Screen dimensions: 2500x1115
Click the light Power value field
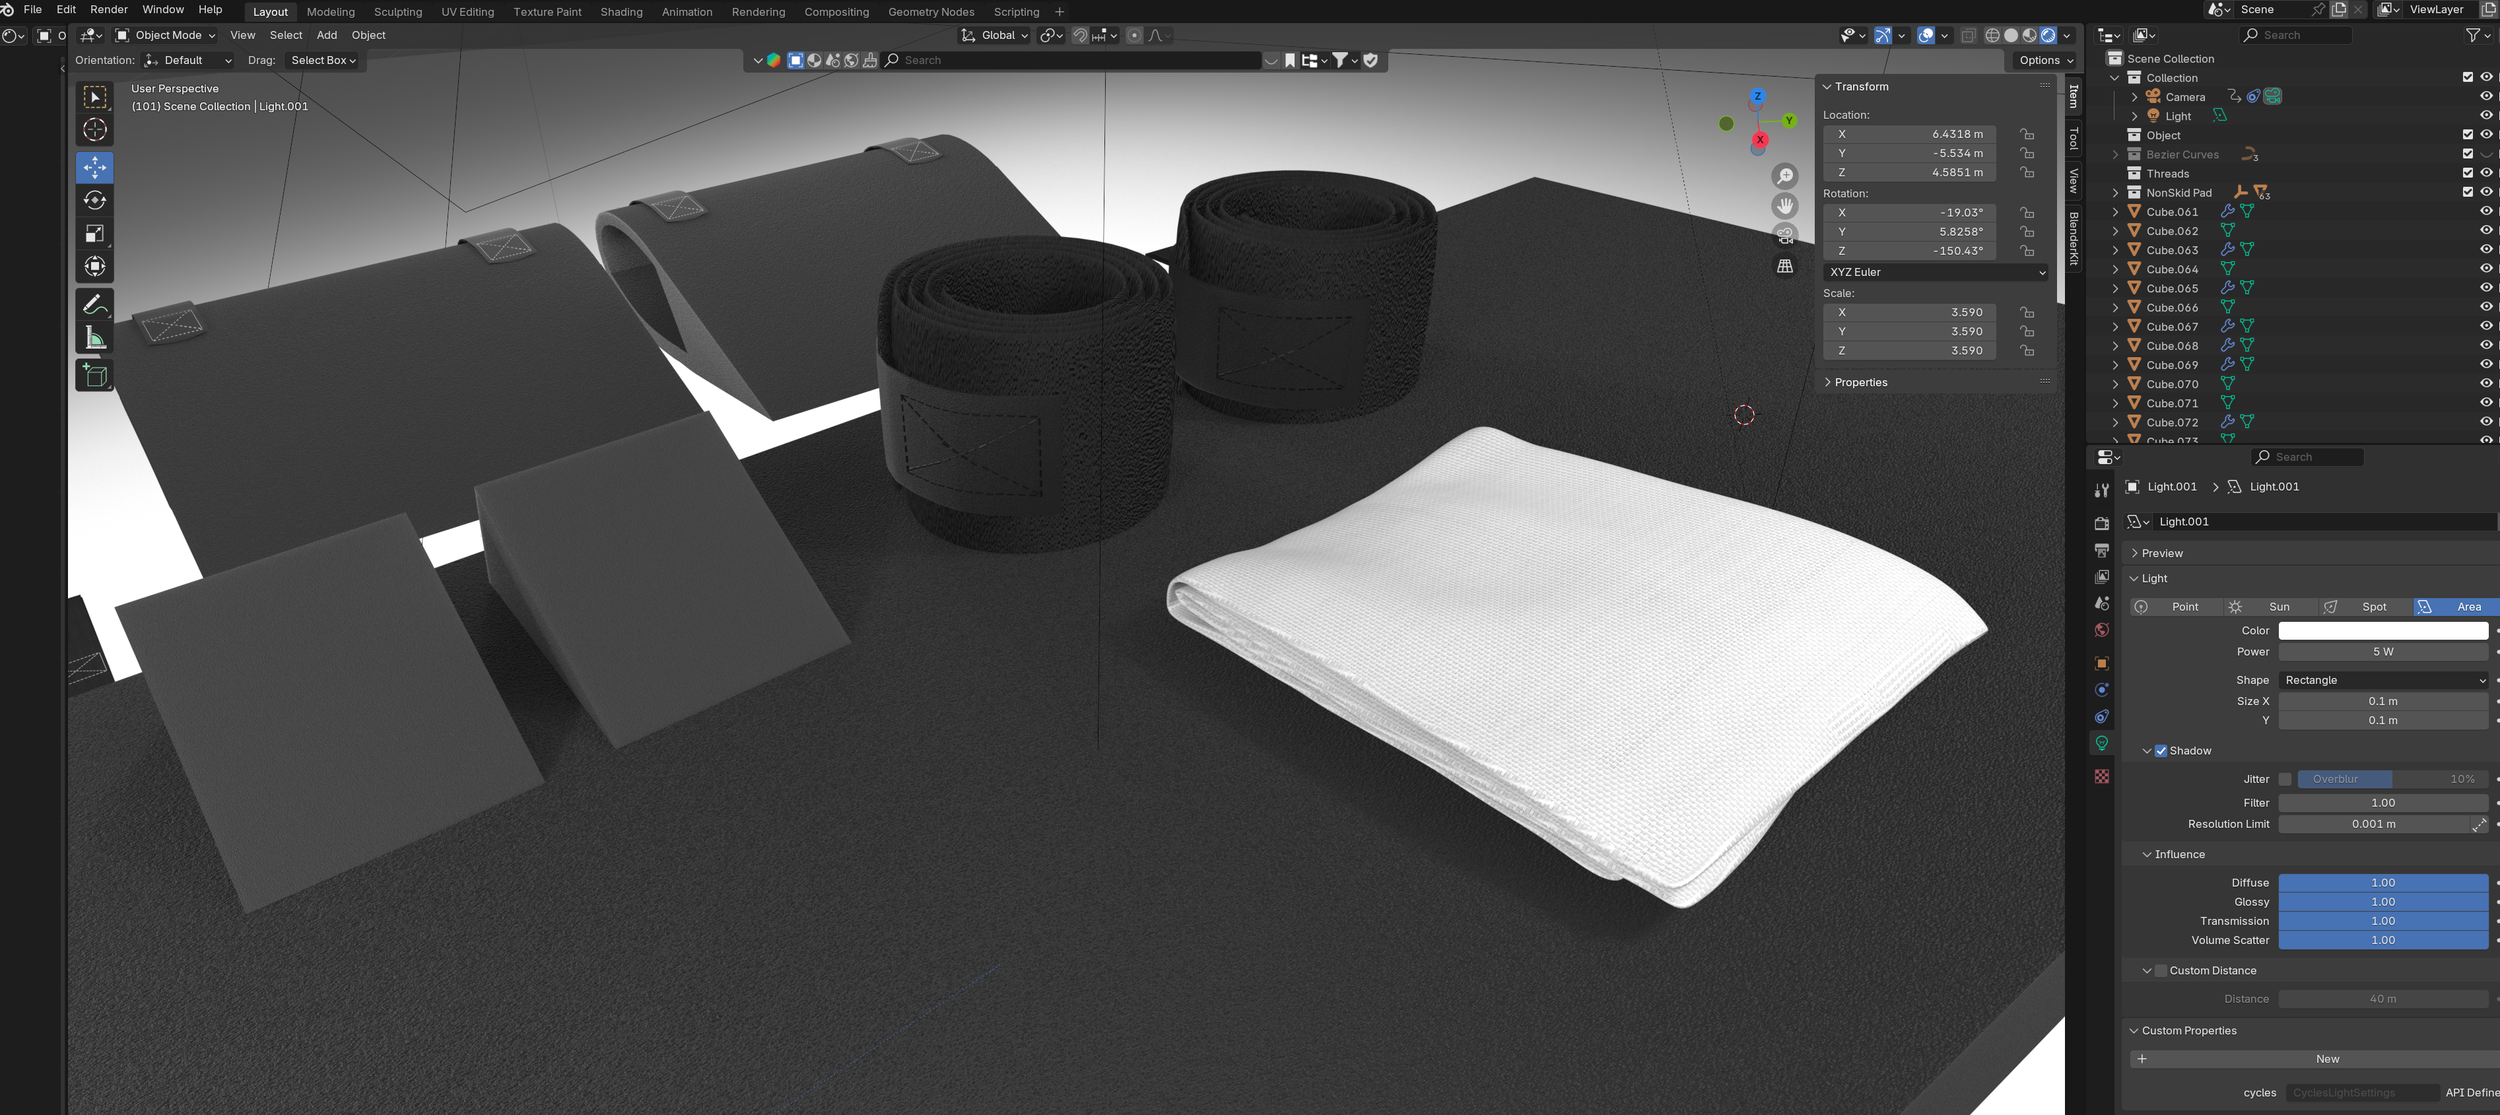pos(2383,652)
